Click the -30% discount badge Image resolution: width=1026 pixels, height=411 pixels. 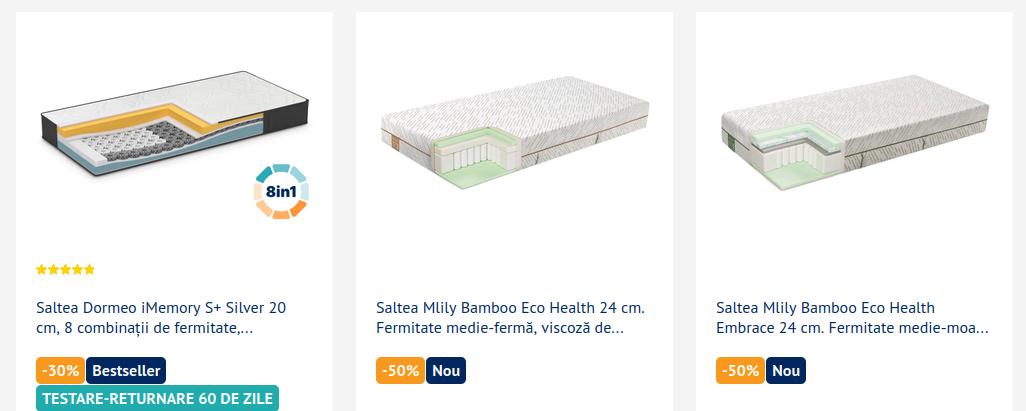(x=60, y=370)
